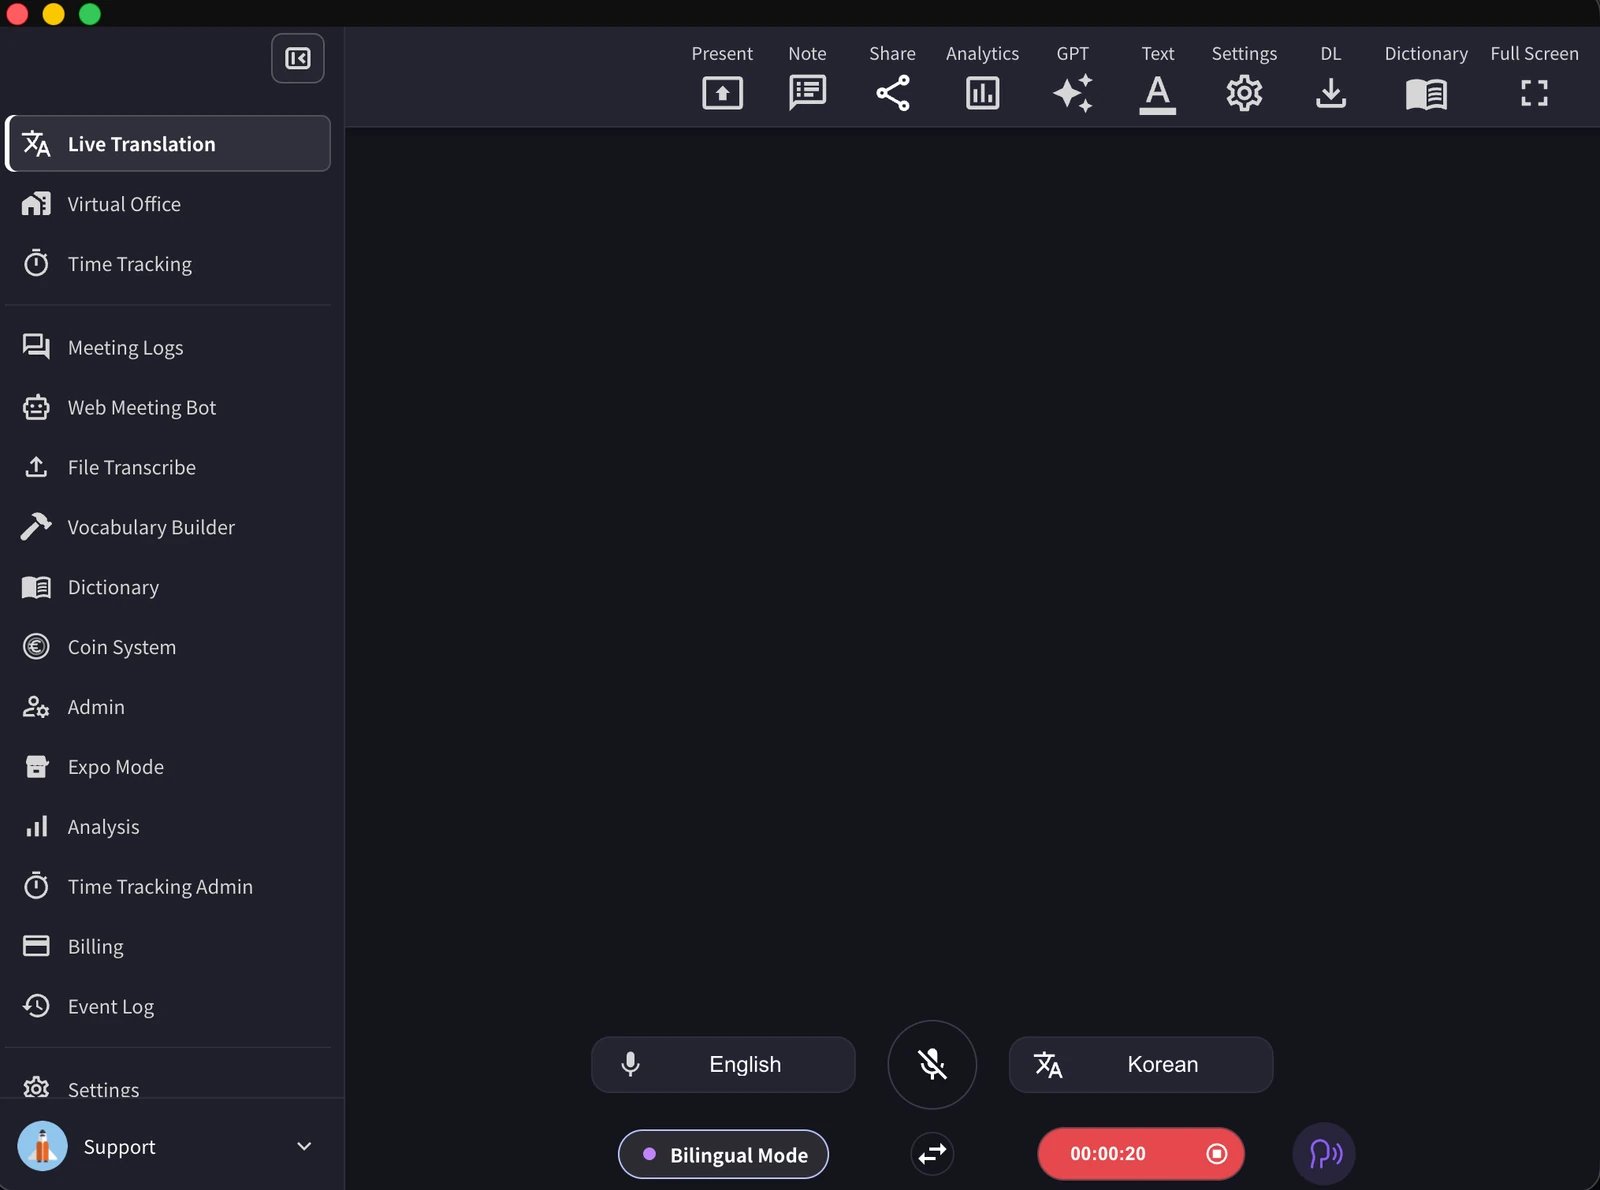Stop the recording timer at 00:00:20
1600x1190 pixels.
1141,1154
